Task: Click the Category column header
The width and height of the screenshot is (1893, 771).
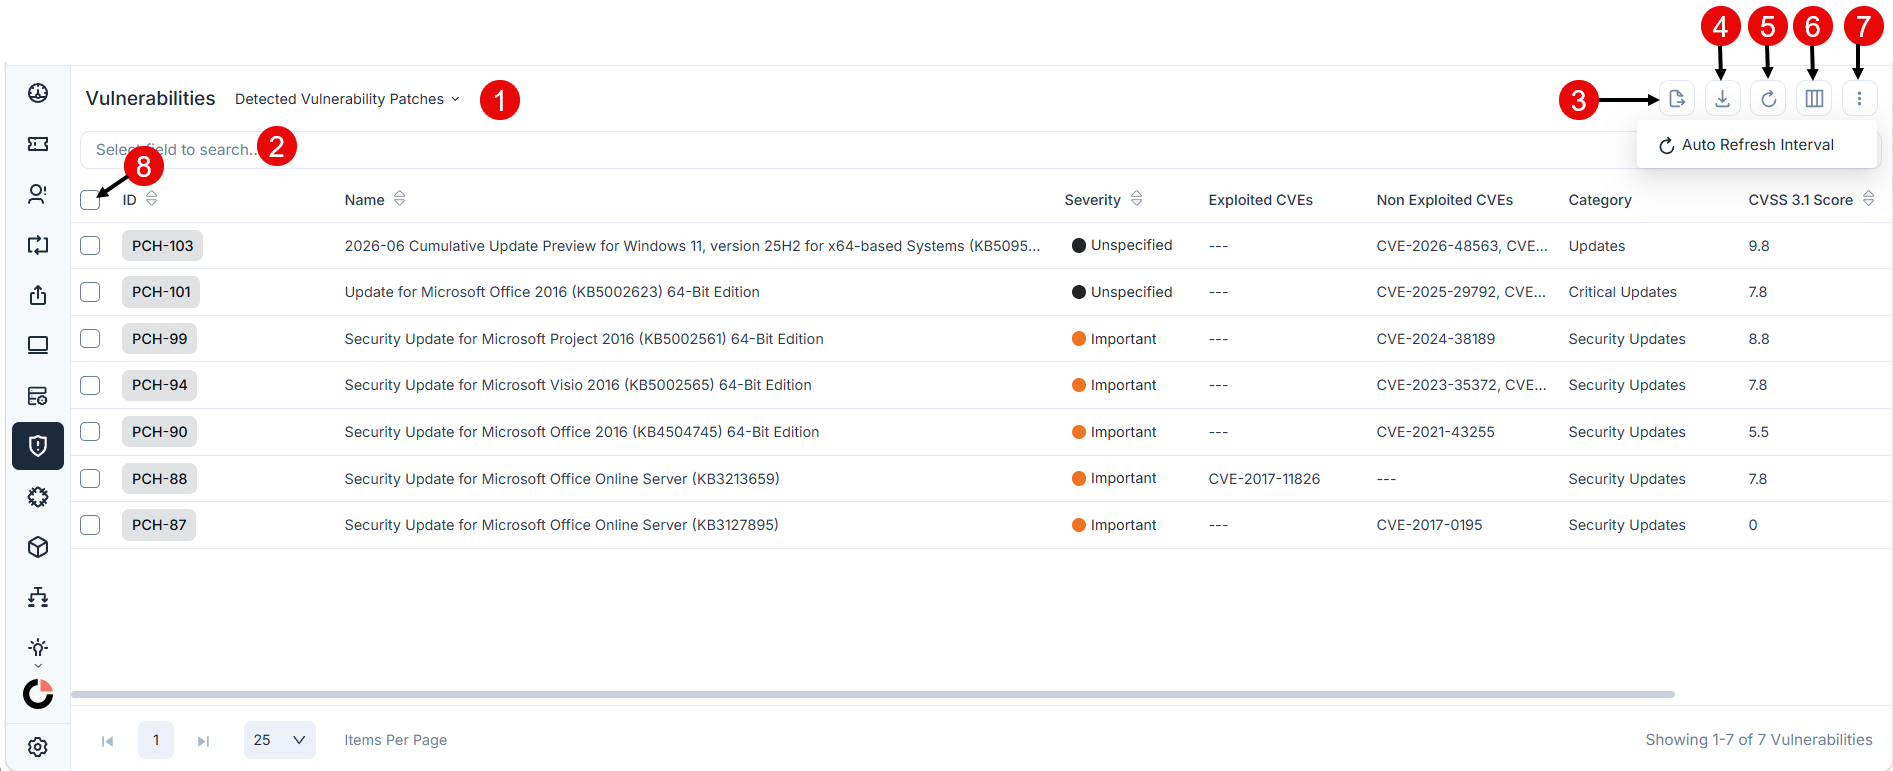Action: pos(1600,200)
